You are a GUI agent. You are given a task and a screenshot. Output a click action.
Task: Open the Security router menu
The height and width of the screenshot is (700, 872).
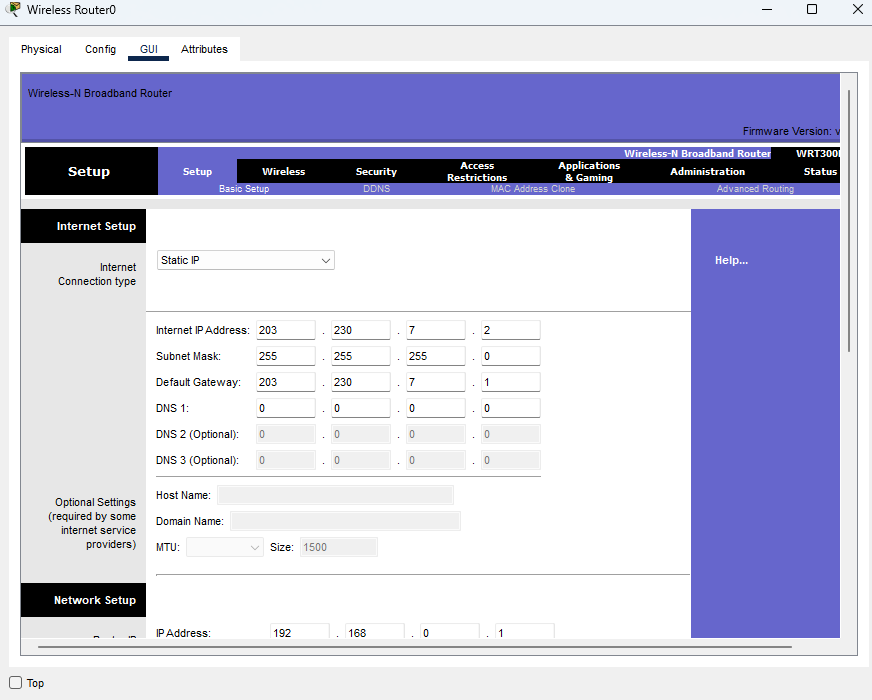(376, 171)
